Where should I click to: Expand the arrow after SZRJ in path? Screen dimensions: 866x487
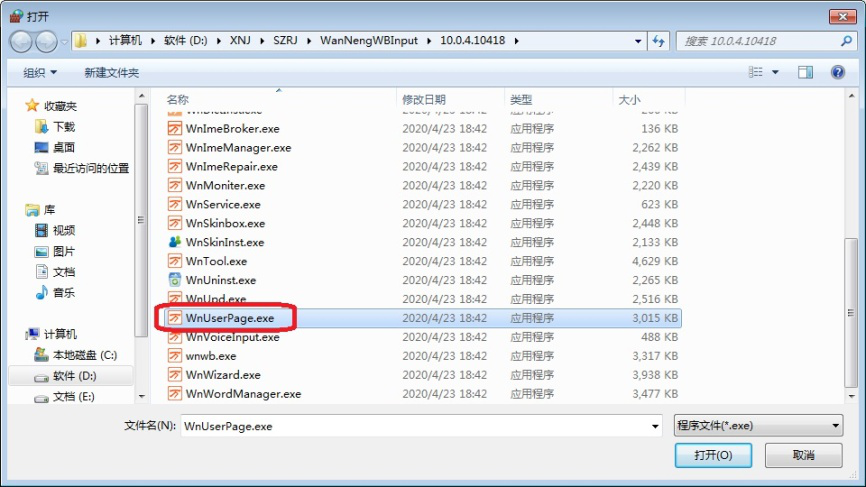click(x=308, y=41)
